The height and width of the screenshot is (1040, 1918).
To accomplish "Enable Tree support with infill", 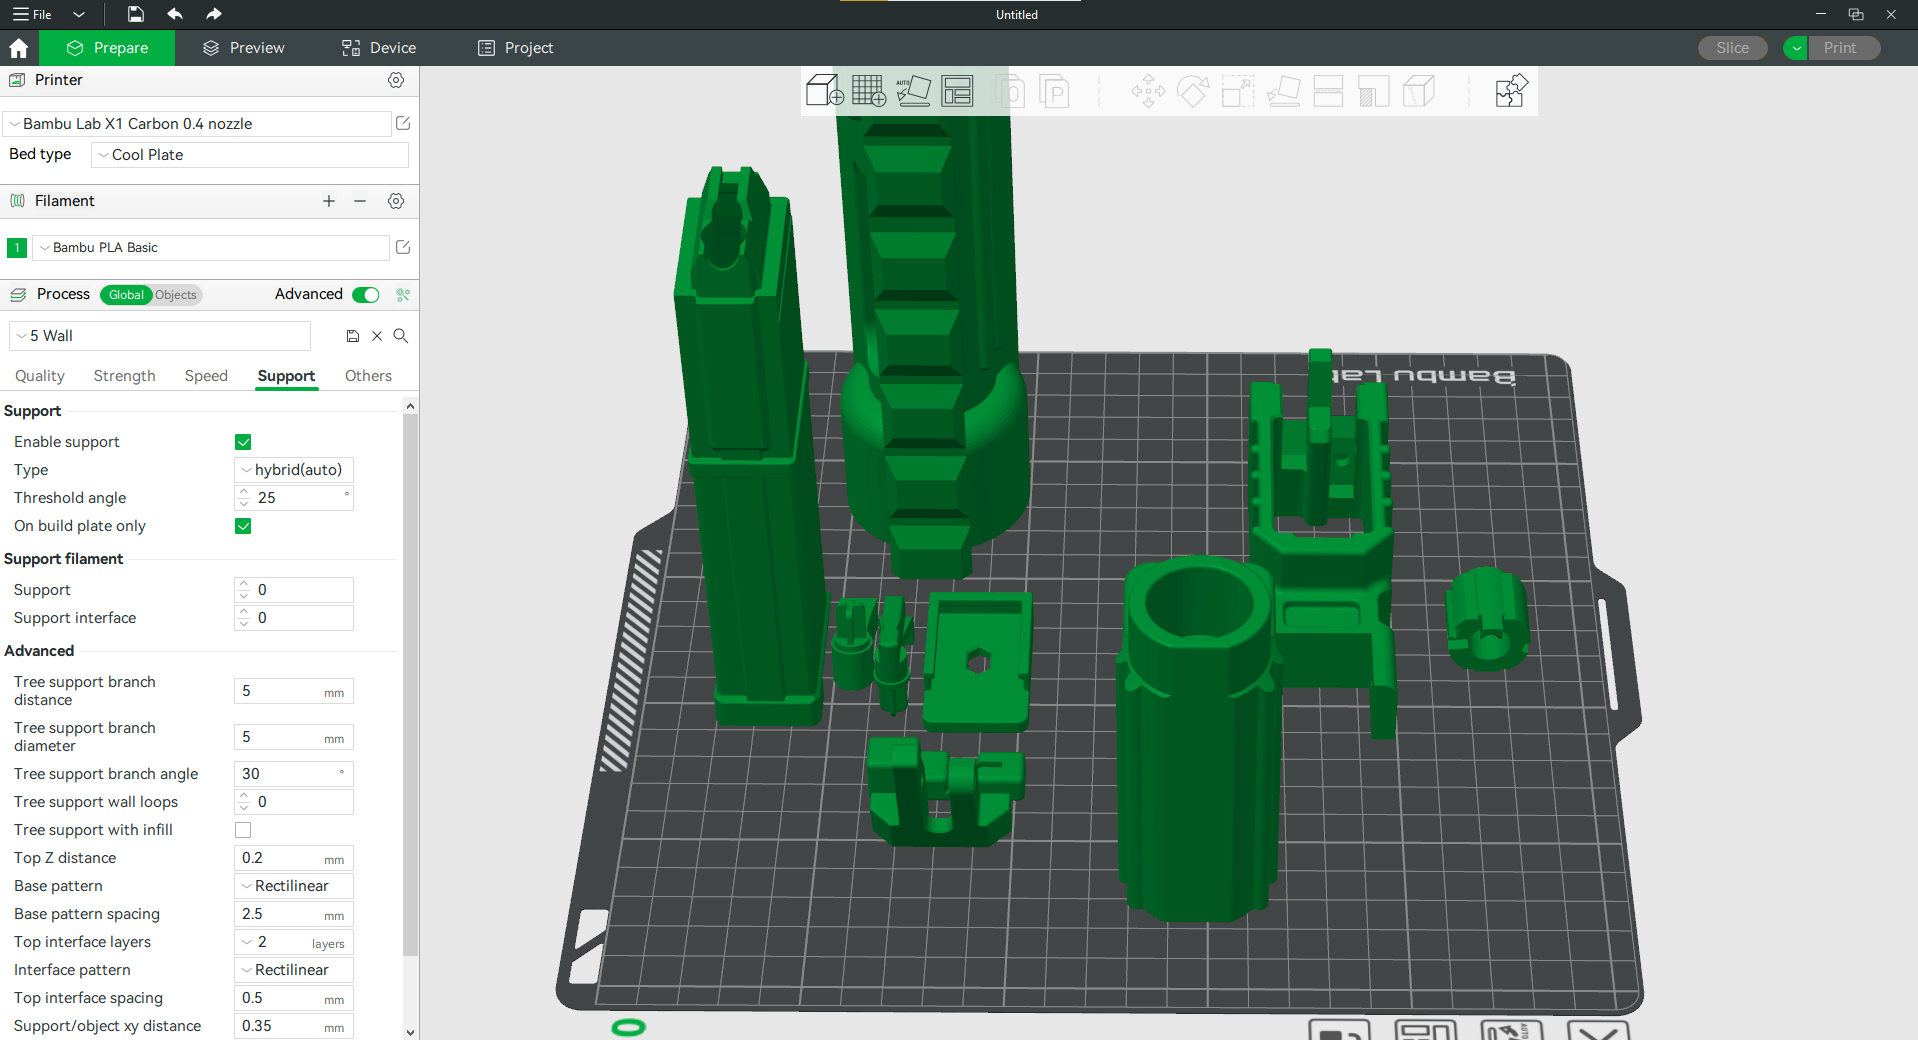I will coord(243,830).
